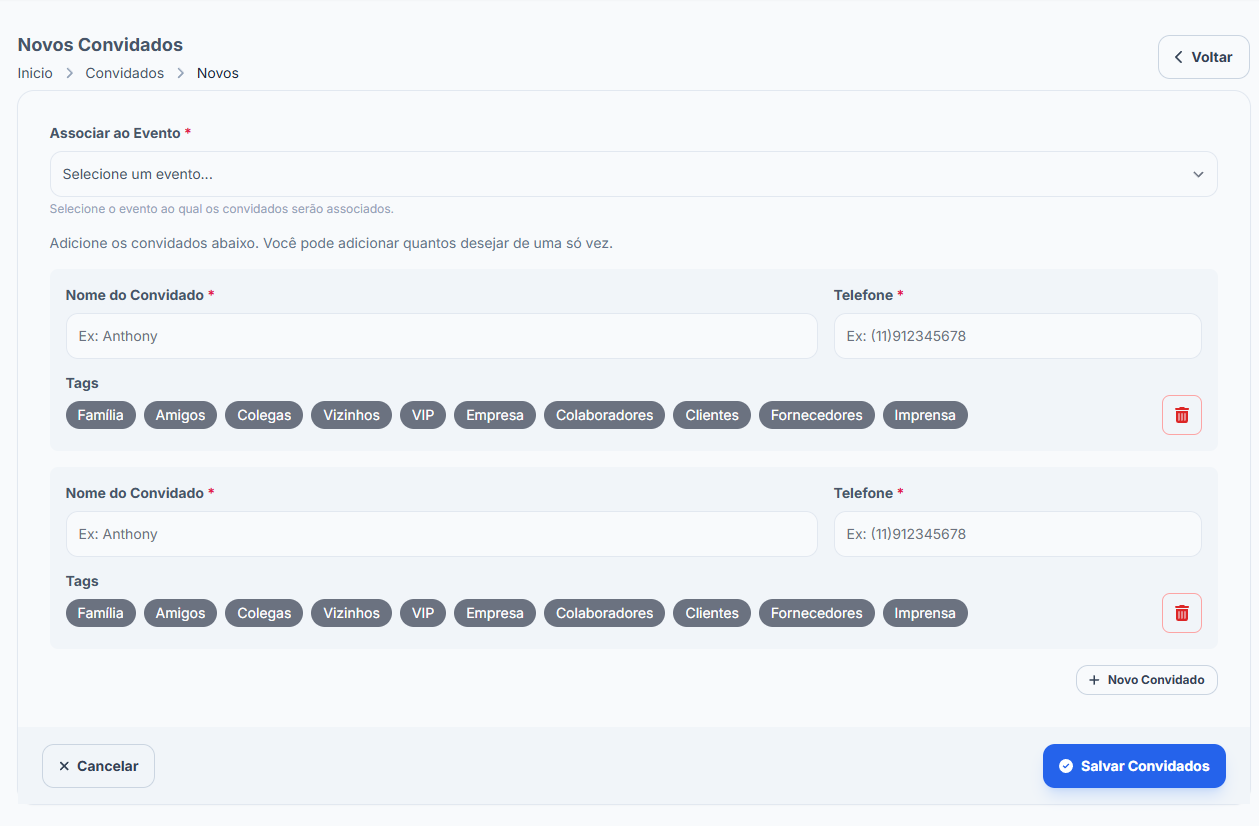The width and height of the screenshot is (1259, 826).
Task: Select Colaboradores tag in the first guest
Action: coord(604,415)
